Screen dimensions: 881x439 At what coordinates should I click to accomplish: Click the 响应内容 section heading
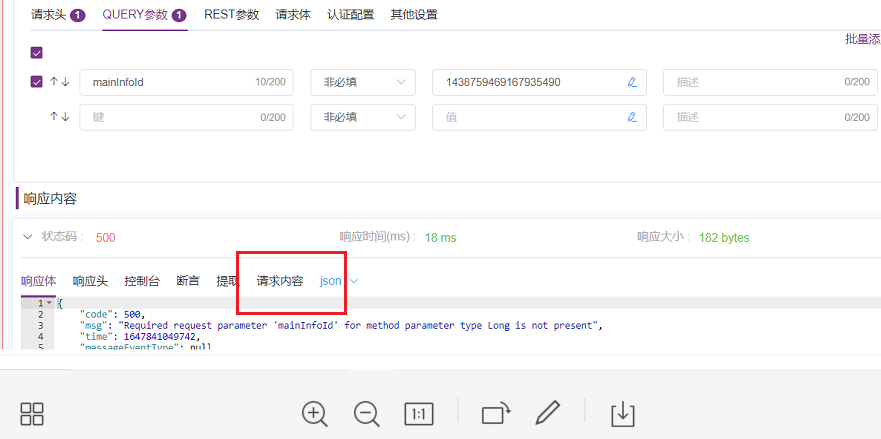[x=50, y=198]
